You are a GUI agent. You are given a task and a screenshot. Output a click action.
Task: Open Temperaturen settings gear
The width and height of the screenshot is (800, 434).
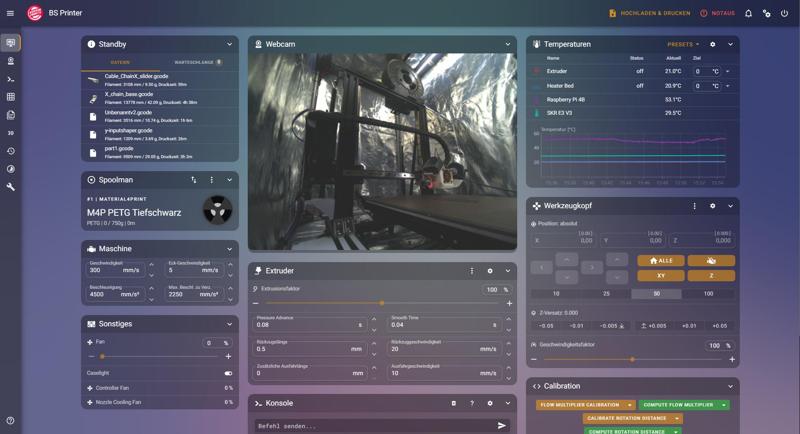(x=713, y=44)
